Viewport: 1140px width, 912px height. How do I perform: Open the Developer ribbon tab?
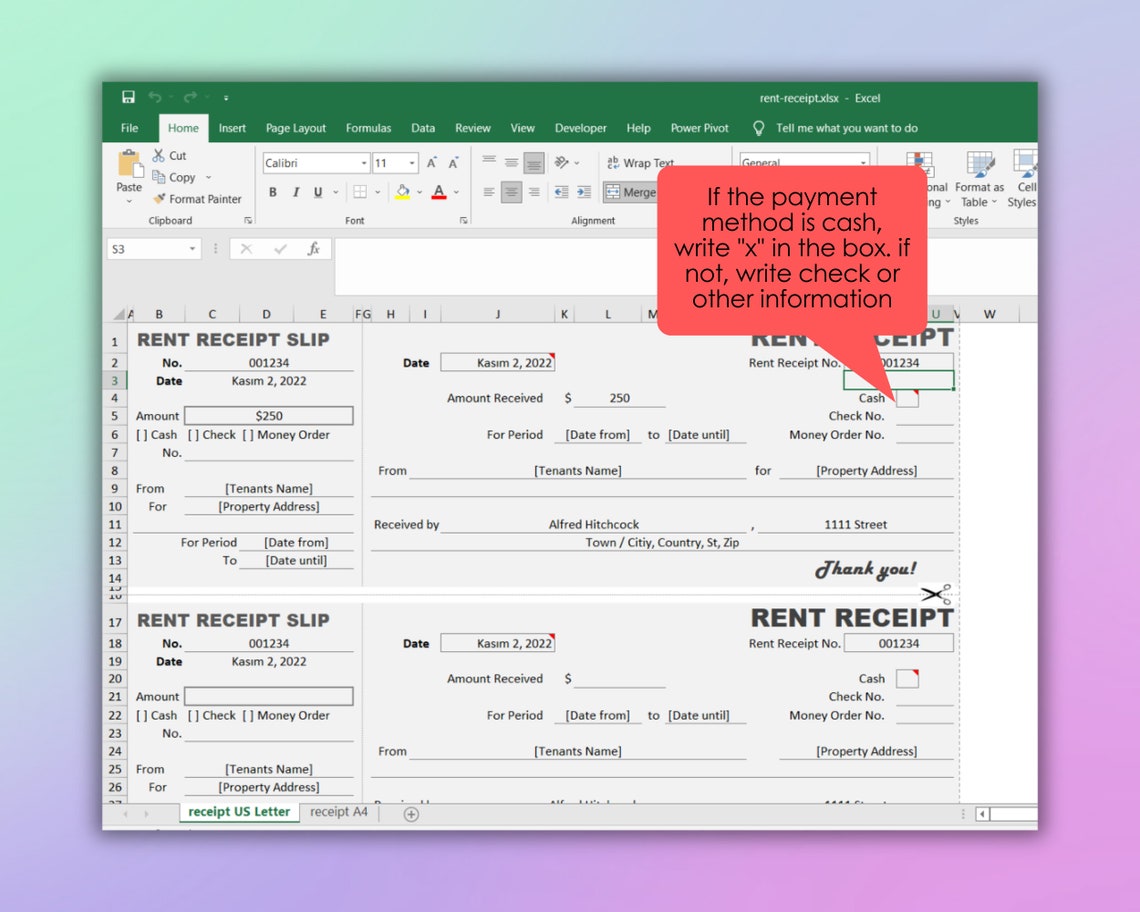point(580,128)
